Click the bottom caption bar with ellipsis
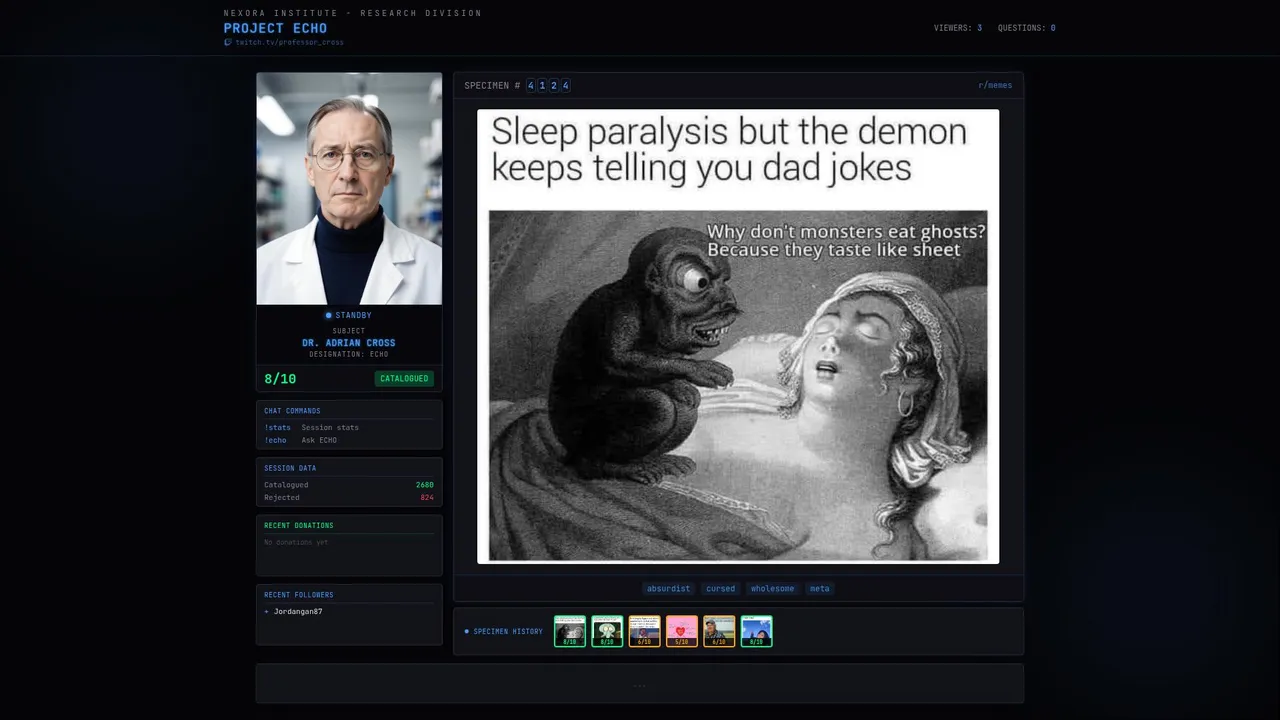 click(x=639, y=684)
